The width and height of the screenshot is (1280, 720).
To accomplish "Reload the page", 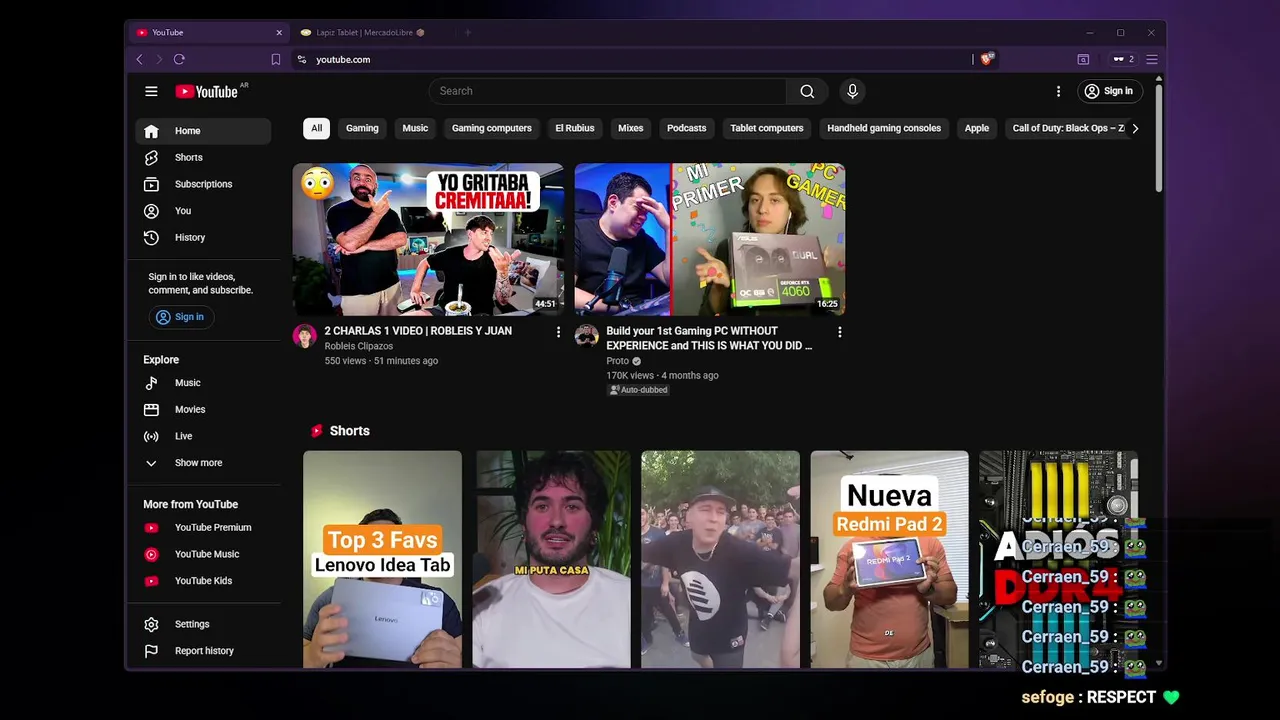I will [179, 59].
